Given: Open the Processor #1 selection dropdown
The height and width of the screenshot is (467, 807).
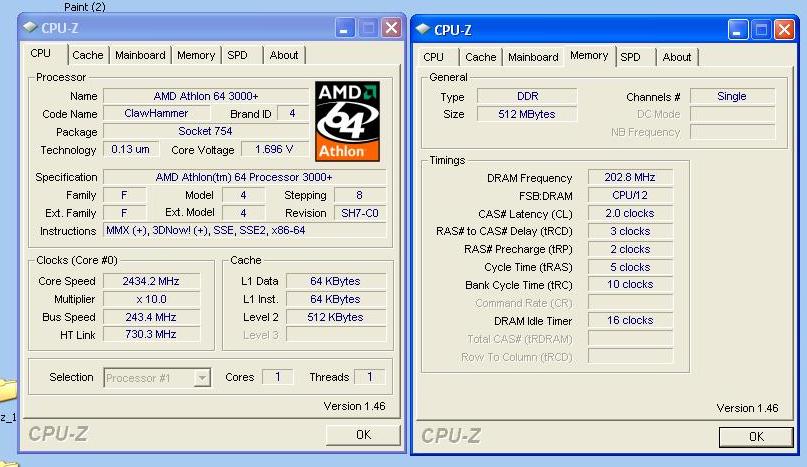Looking at the screenshot, I should [x=202, y=378].
